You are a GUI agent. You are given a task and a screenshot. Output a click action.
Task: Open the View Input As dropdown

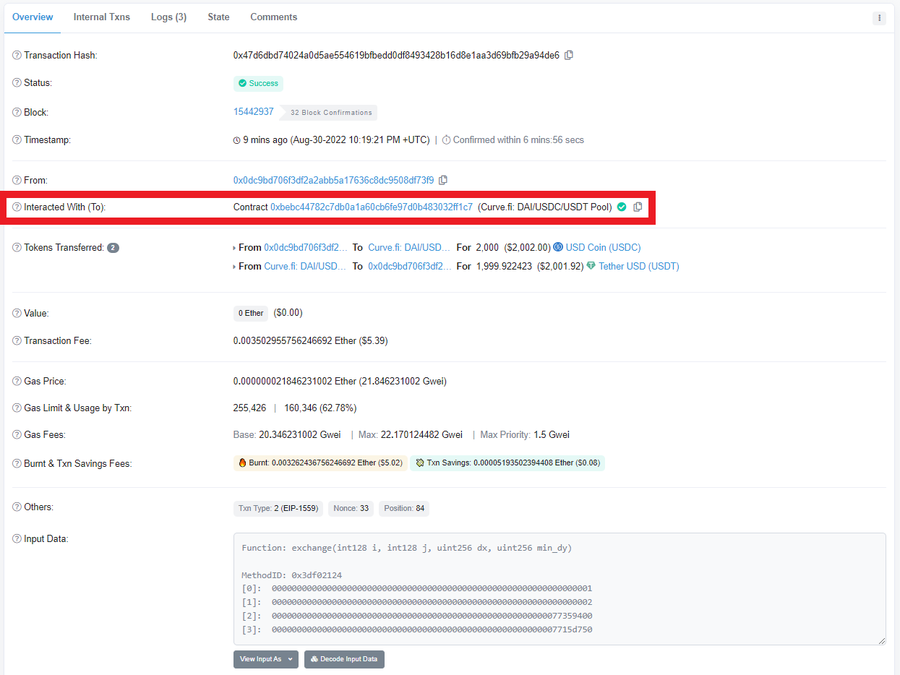click(x=265, y=659)
